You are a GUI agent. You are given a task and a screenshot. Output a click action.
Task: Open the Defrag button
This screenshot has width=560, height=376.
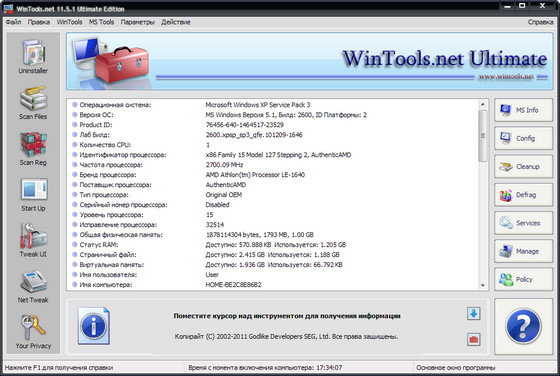(x=524, y=195)
